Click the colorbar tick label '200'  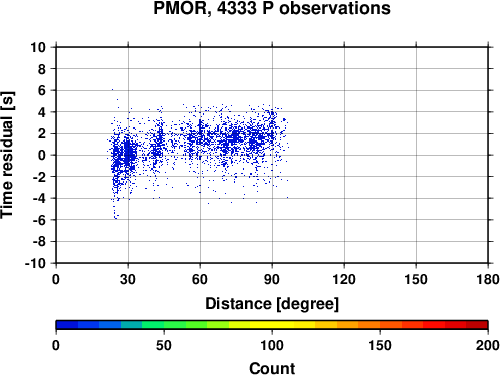[x=488, y=345]
